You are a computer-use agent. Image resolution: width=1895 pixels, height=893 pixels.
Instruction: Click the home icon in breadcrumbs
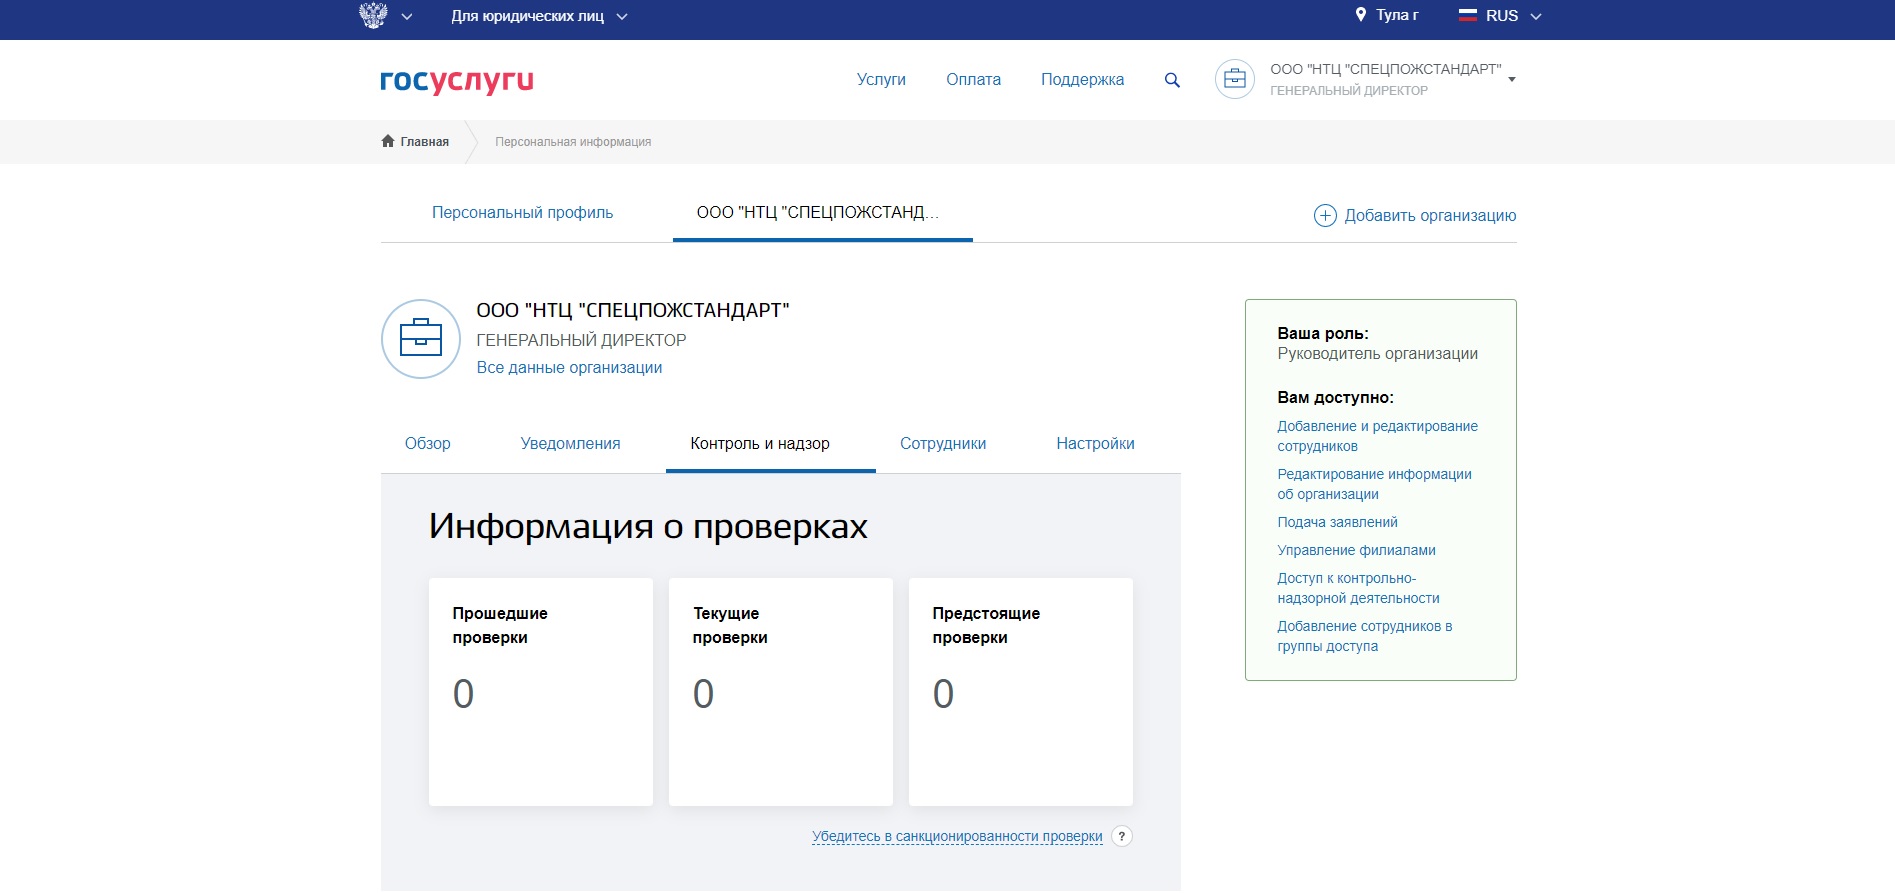coord(388,141)
